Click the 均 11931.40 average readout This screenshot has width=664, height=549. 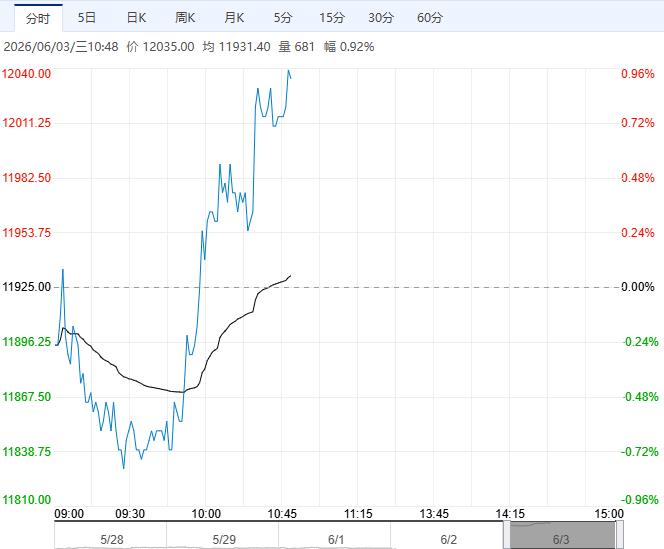236,47
